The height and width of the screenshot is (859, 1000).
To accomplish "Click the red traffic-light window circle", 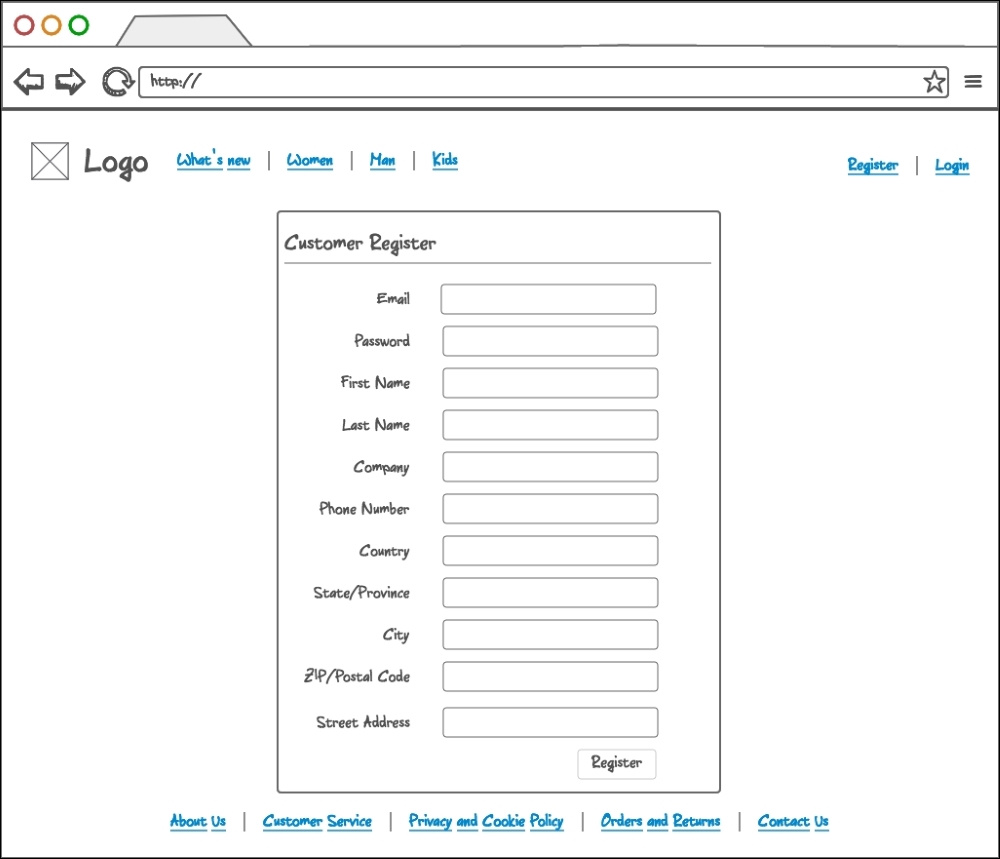I will (x=23, y=24).
